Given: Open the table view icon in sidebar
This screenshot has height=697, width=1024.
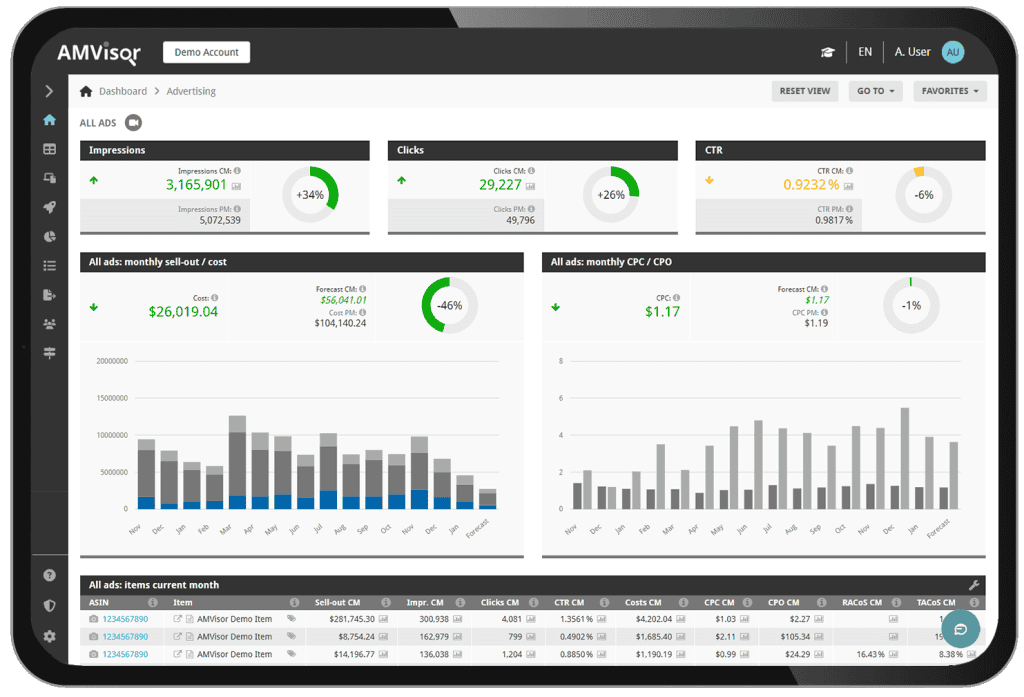Looking at the screenshot, I should [49, 149].
